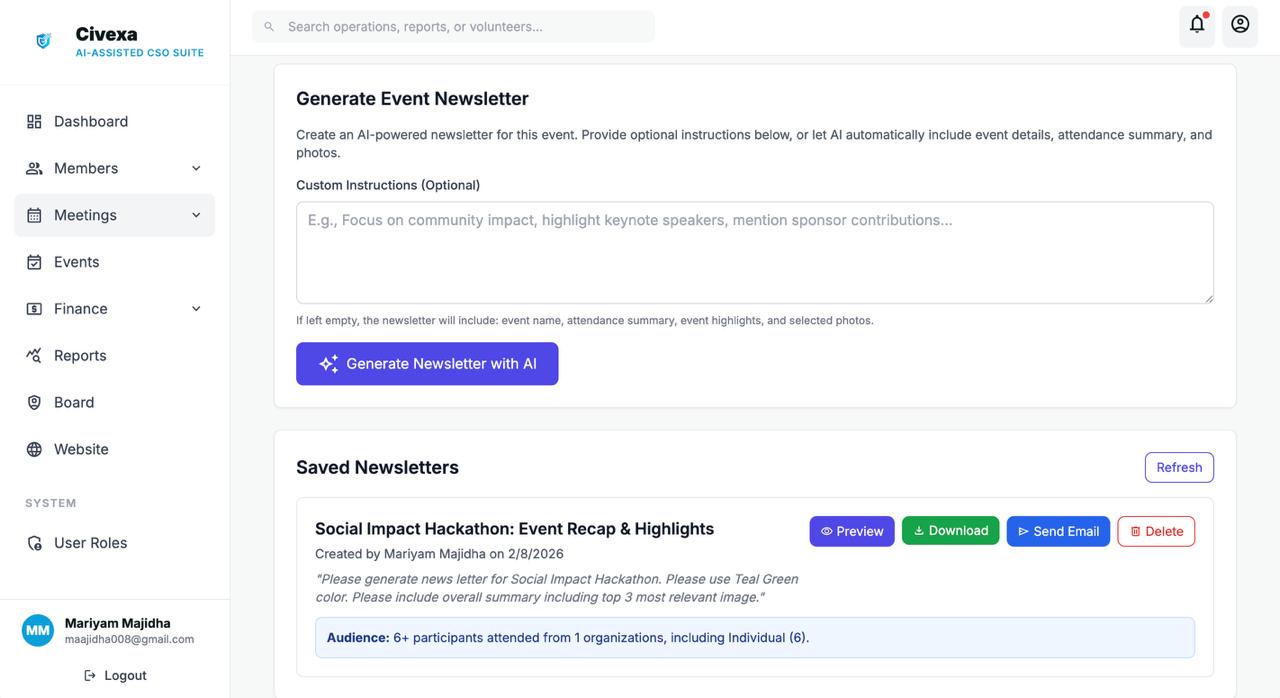
Task: Click the sparkle icon on Generate button
Action: (328, 364)
